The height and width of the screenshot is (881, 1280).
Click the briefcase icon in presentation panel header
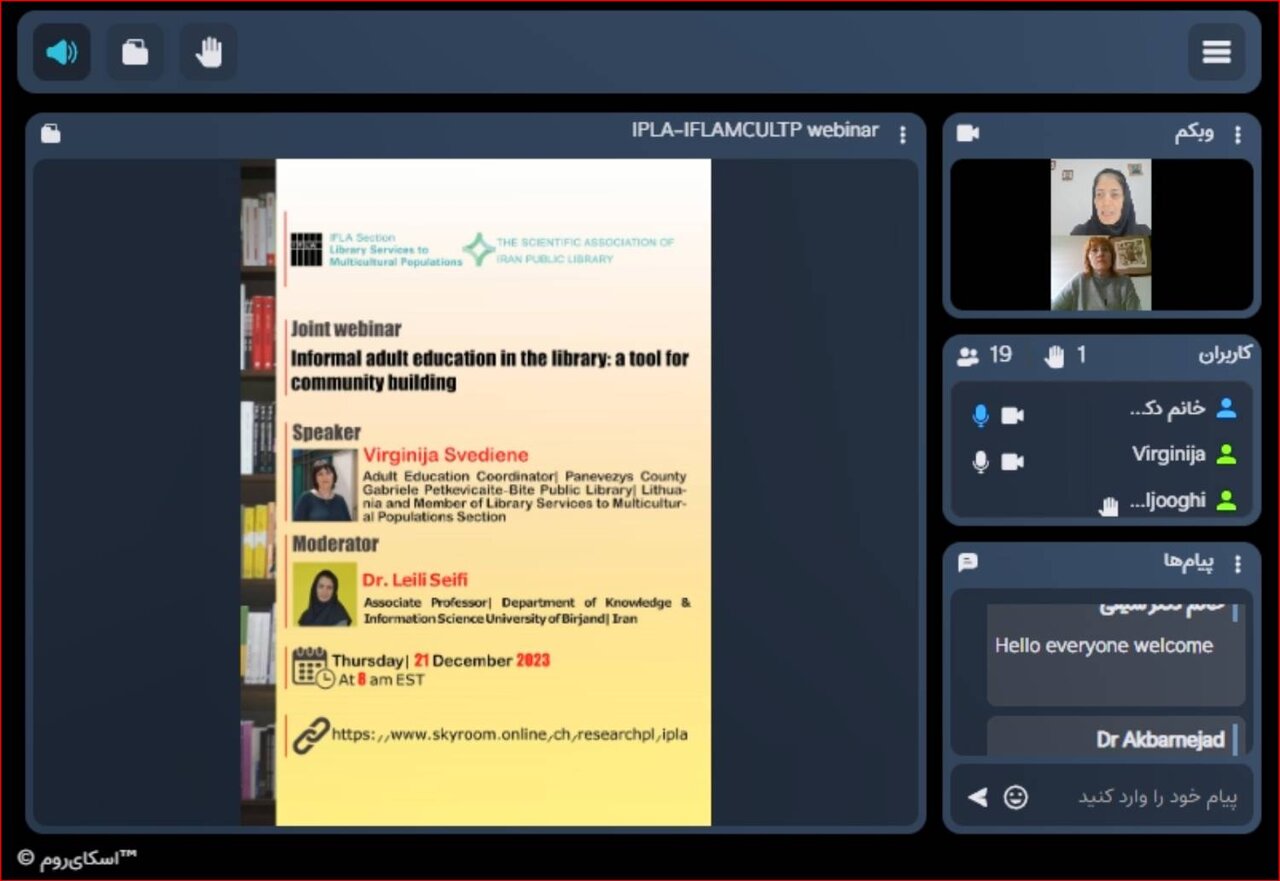pos(50,133)
